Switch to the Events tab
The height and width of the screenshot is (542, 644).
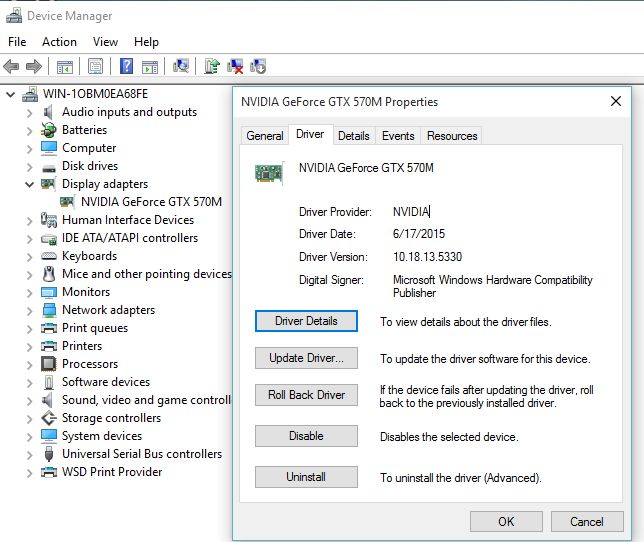click(398, 136)
